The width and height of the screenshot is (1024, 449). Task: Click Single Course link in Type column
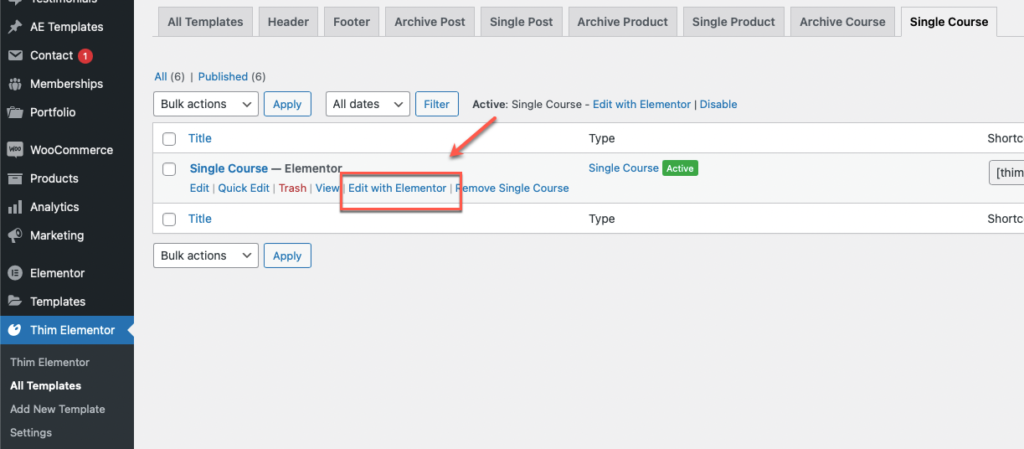623,168
